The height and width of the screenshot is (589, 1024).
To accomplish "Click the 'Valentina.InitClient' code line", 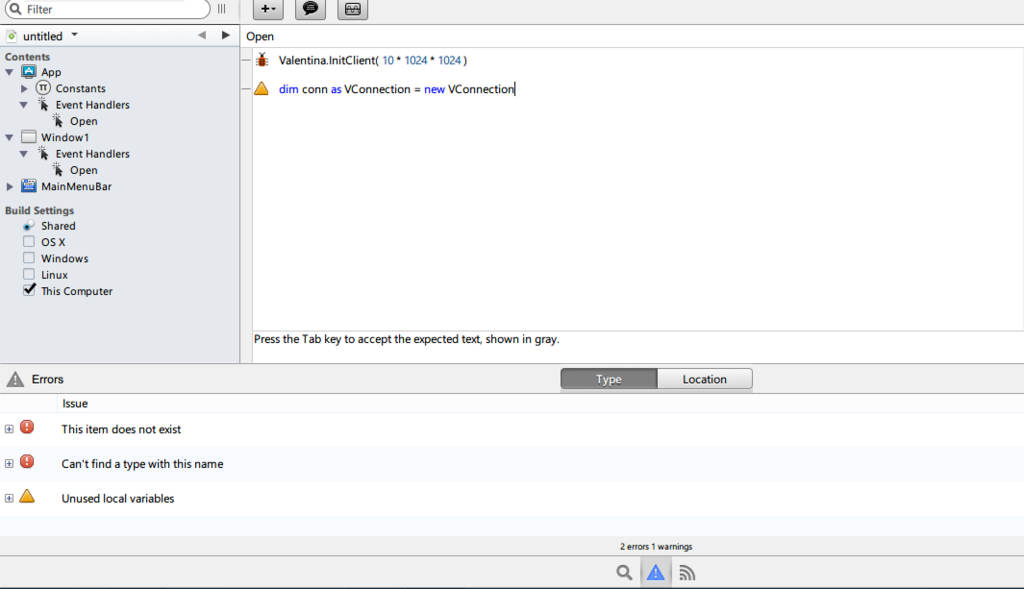I will point(373,60).
